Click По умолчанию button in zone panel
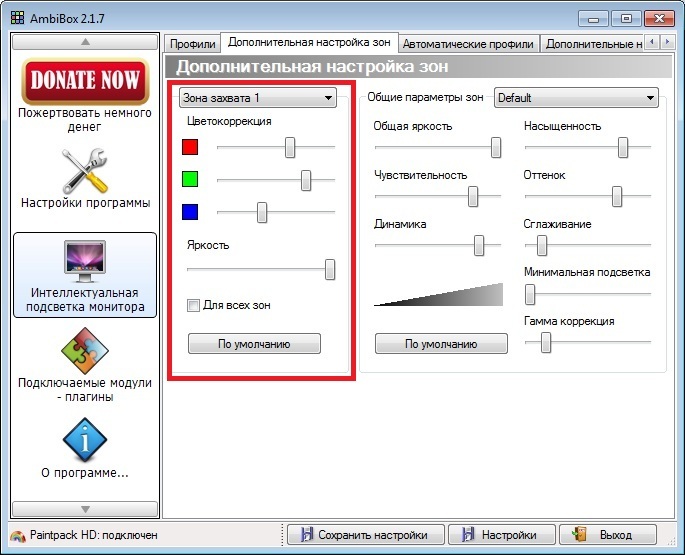This screenshot has height=555, width=685. coord(254,344)
